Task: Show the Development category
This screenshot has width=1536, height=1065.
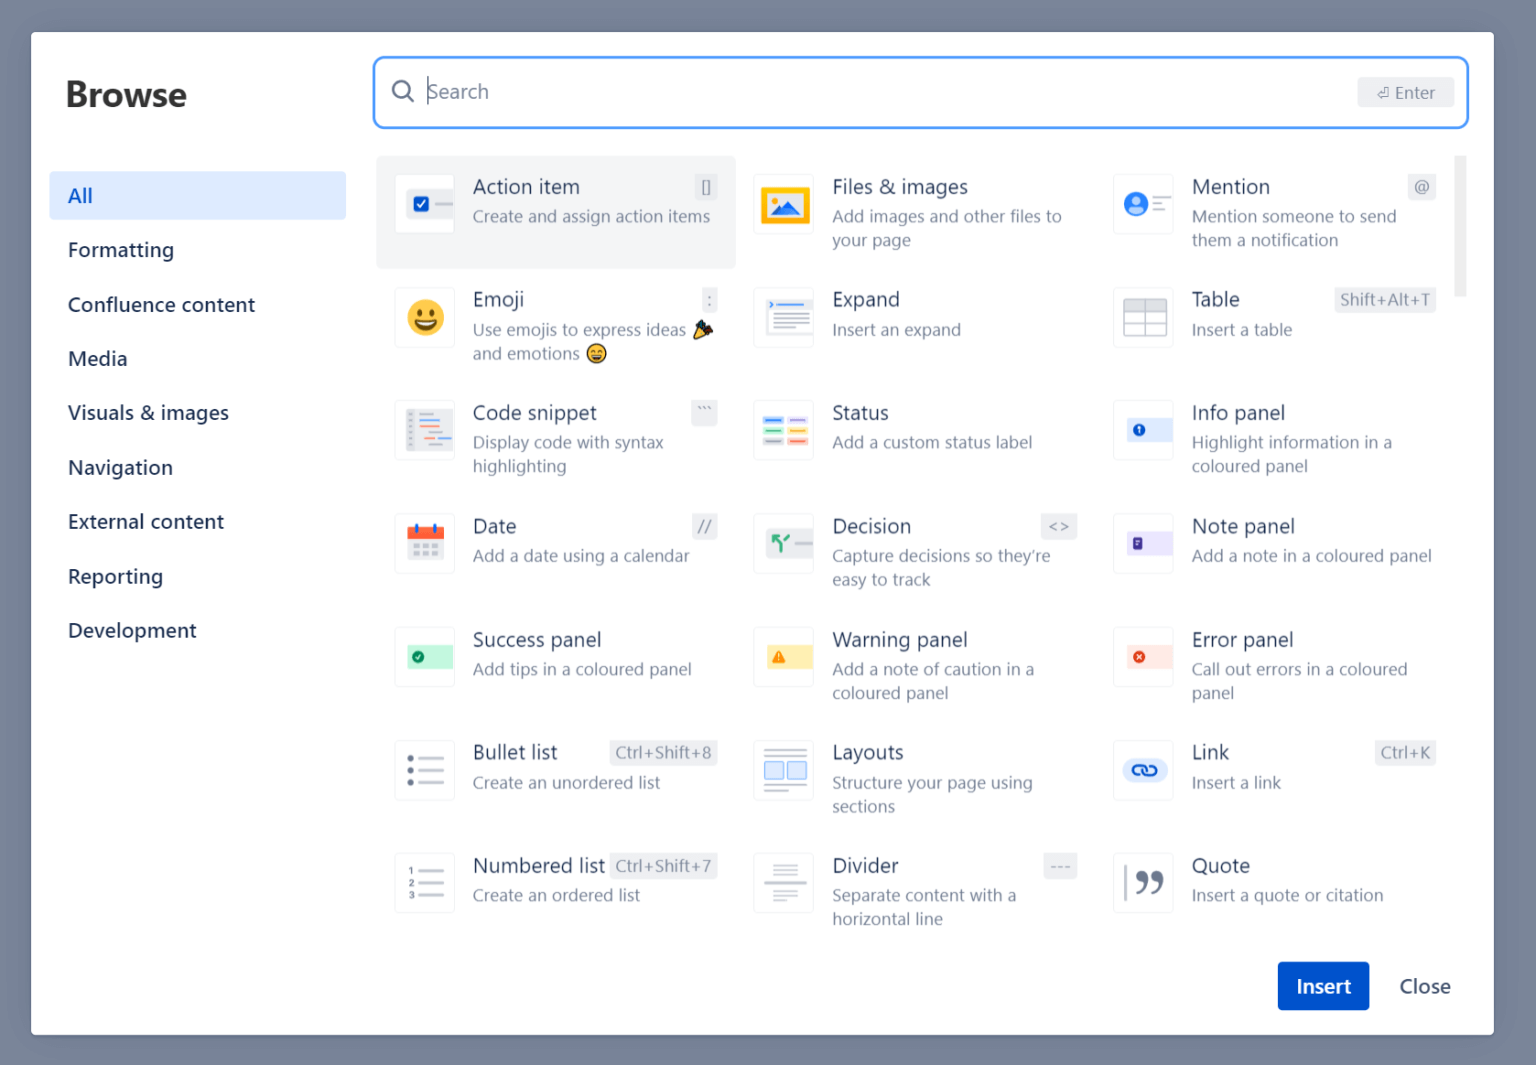Action: point(132,631)
